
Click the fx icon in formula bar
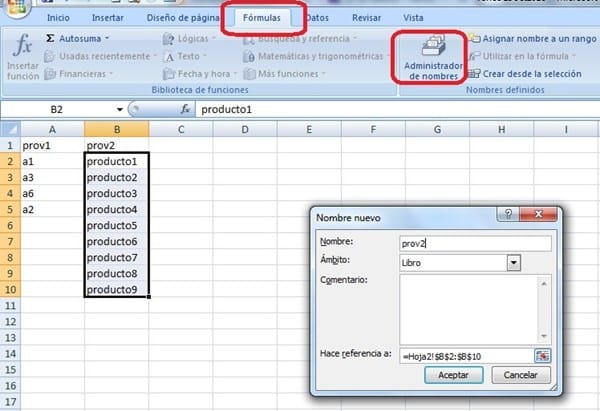(185, 109)
